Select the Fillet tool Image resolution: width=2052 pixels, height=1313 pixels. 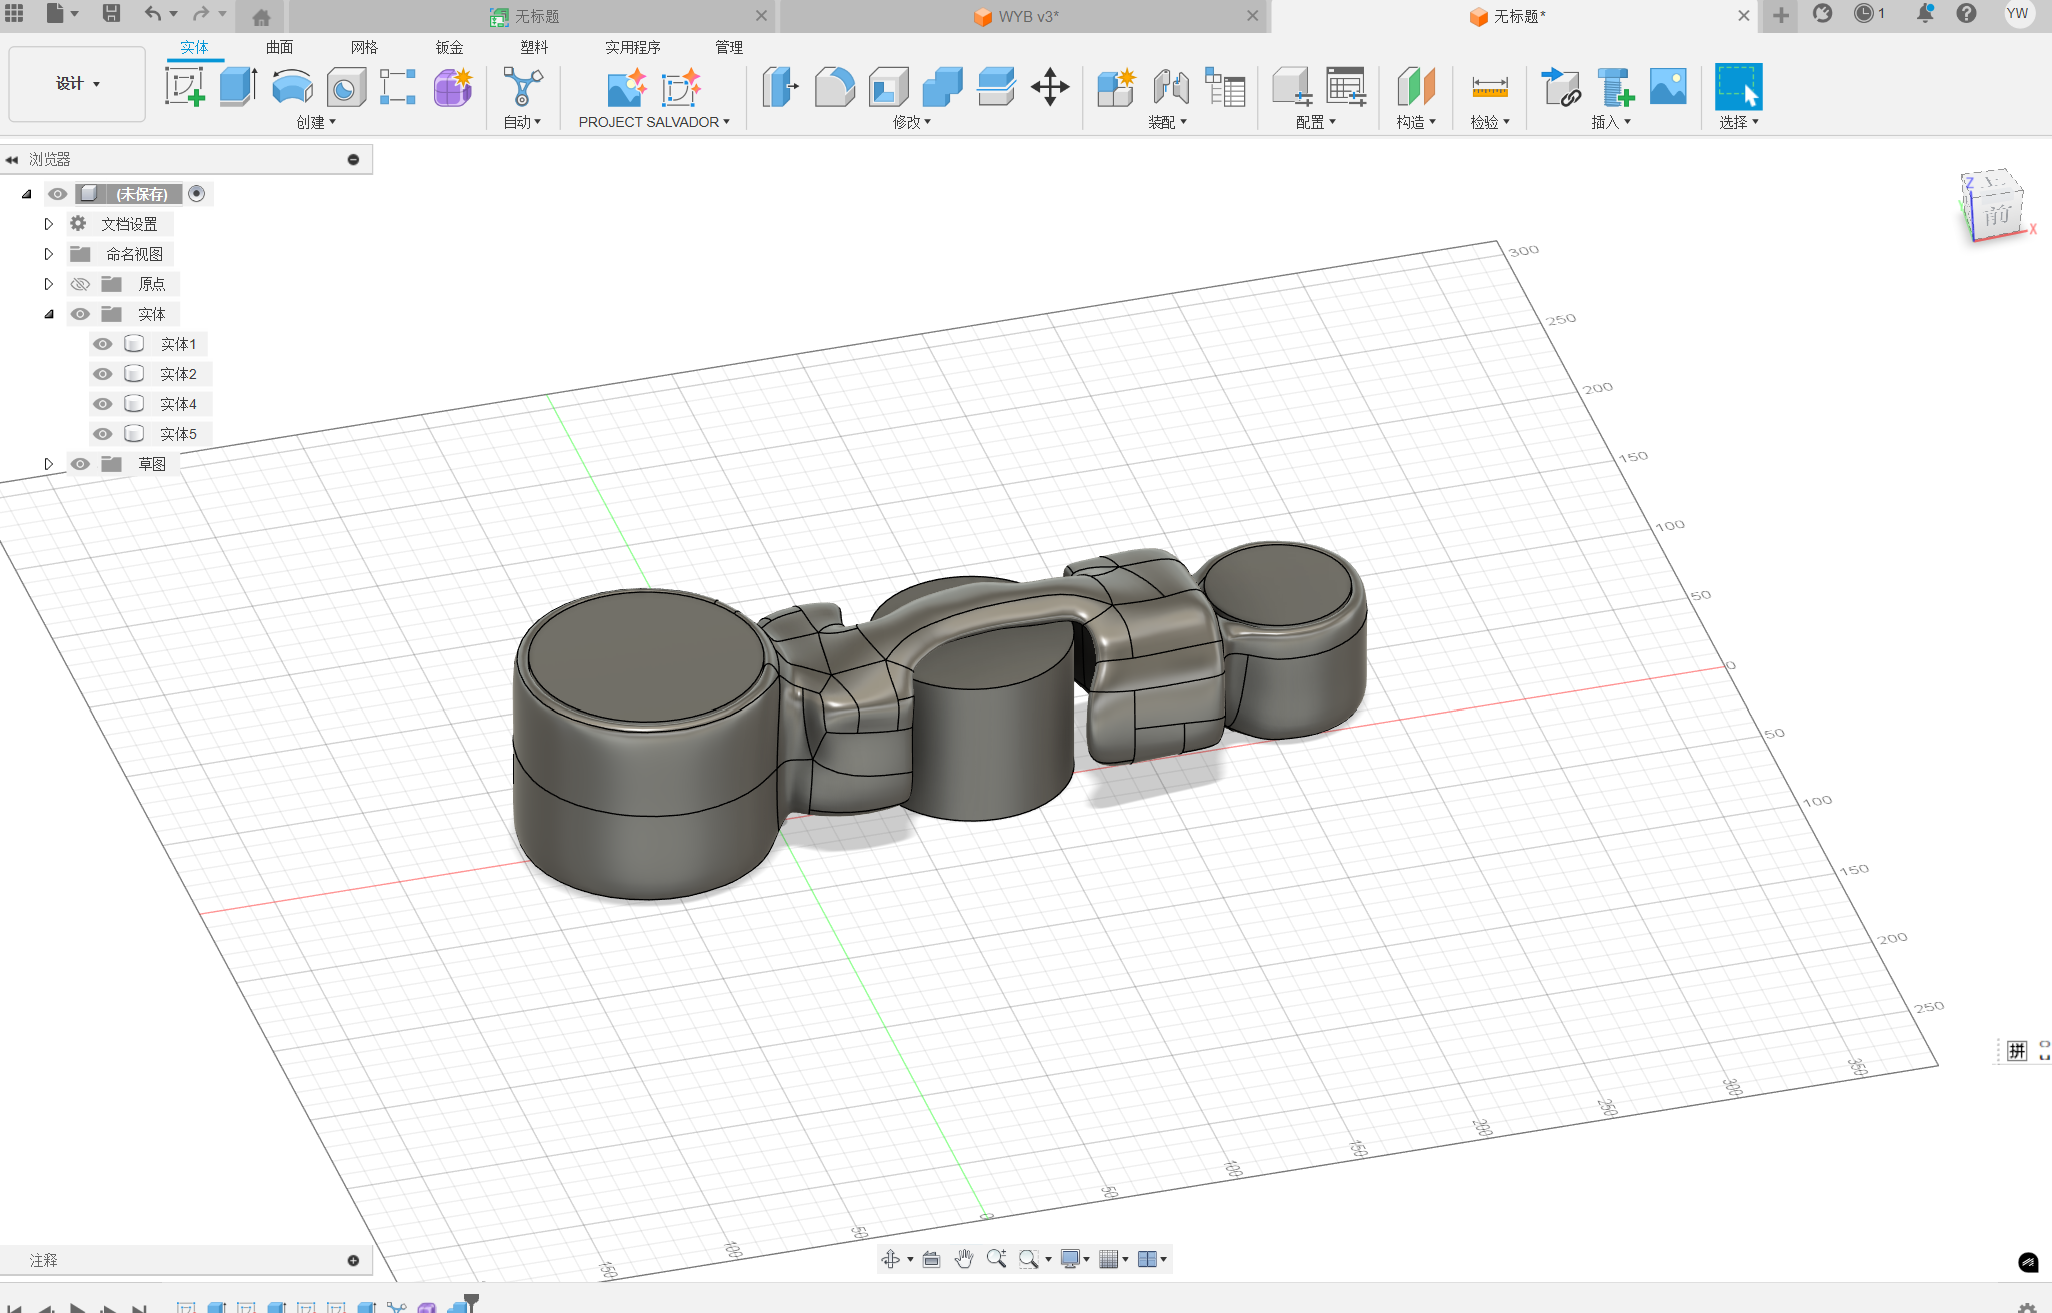pyautogui.click(x=835, y=87)
